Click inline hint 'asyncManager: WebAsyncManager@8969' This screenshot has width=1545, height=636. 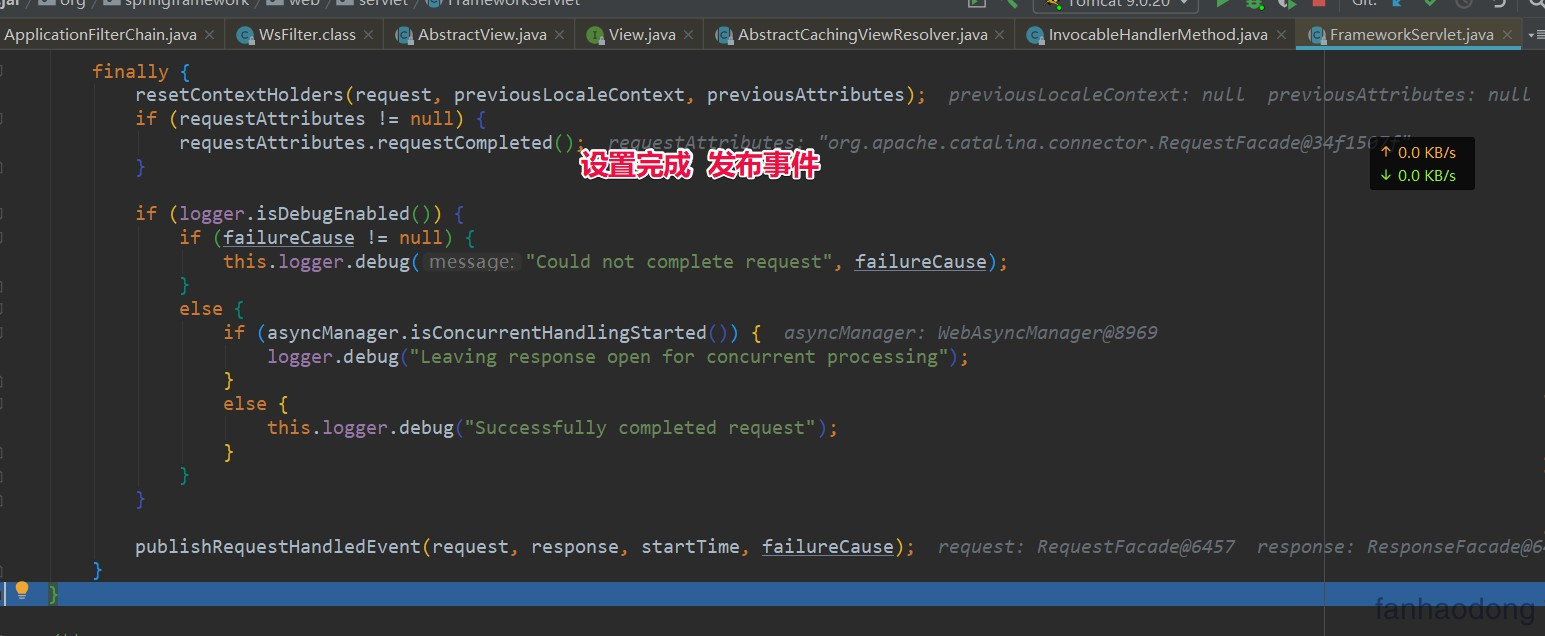pos(970,333)
